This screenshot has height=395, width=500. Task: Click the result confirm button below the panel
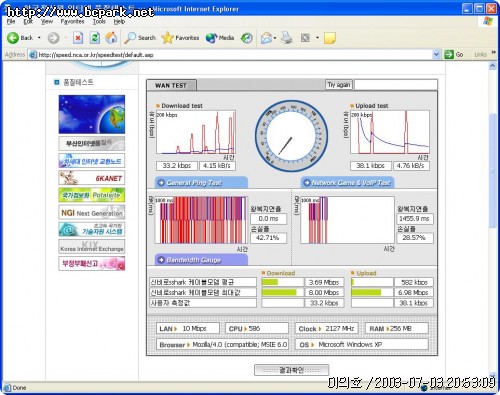(291, 370)
